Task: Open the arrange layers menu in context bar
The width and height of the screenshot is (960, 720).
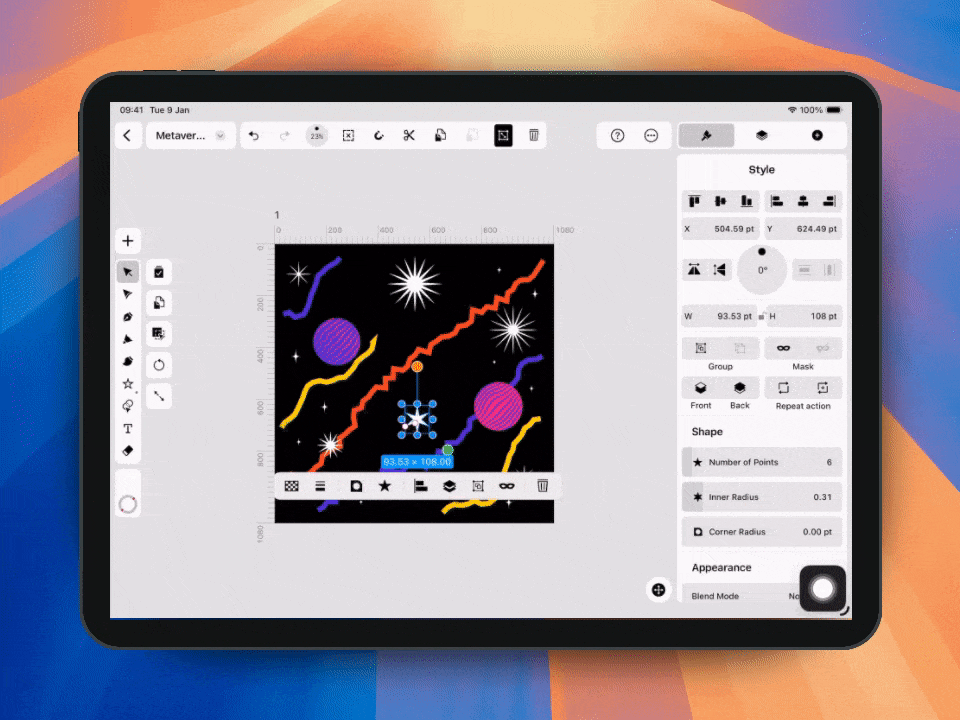Action: (x=449, y=486)
